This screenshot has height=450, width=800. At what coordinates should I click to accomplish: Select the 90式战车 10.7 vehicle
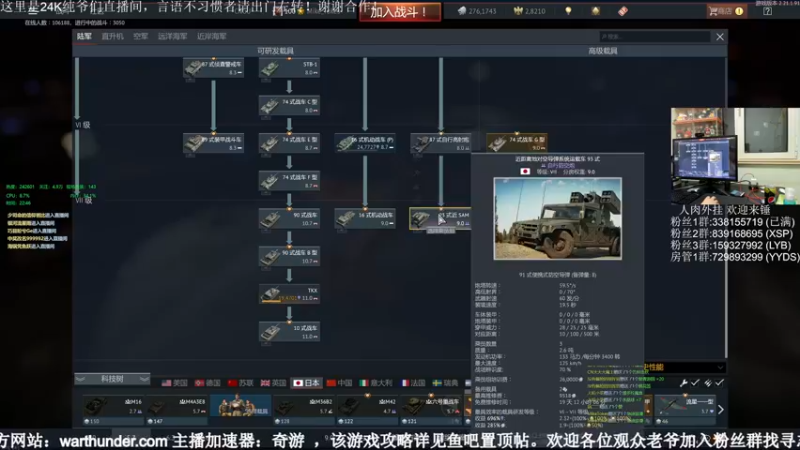click(289, 219)
